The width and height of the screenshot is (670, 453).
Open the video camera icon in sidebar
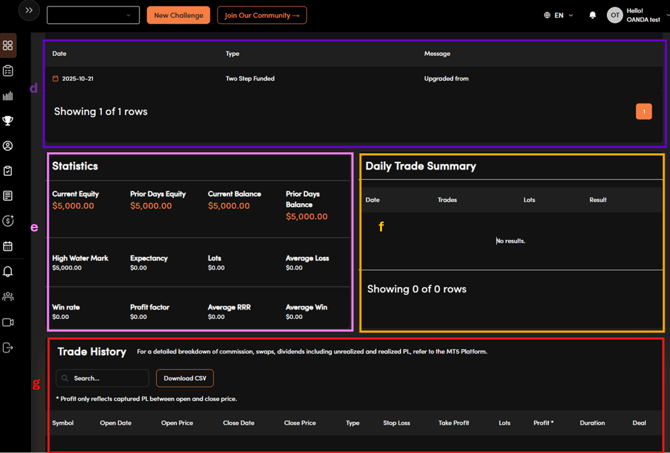point(8,322)
